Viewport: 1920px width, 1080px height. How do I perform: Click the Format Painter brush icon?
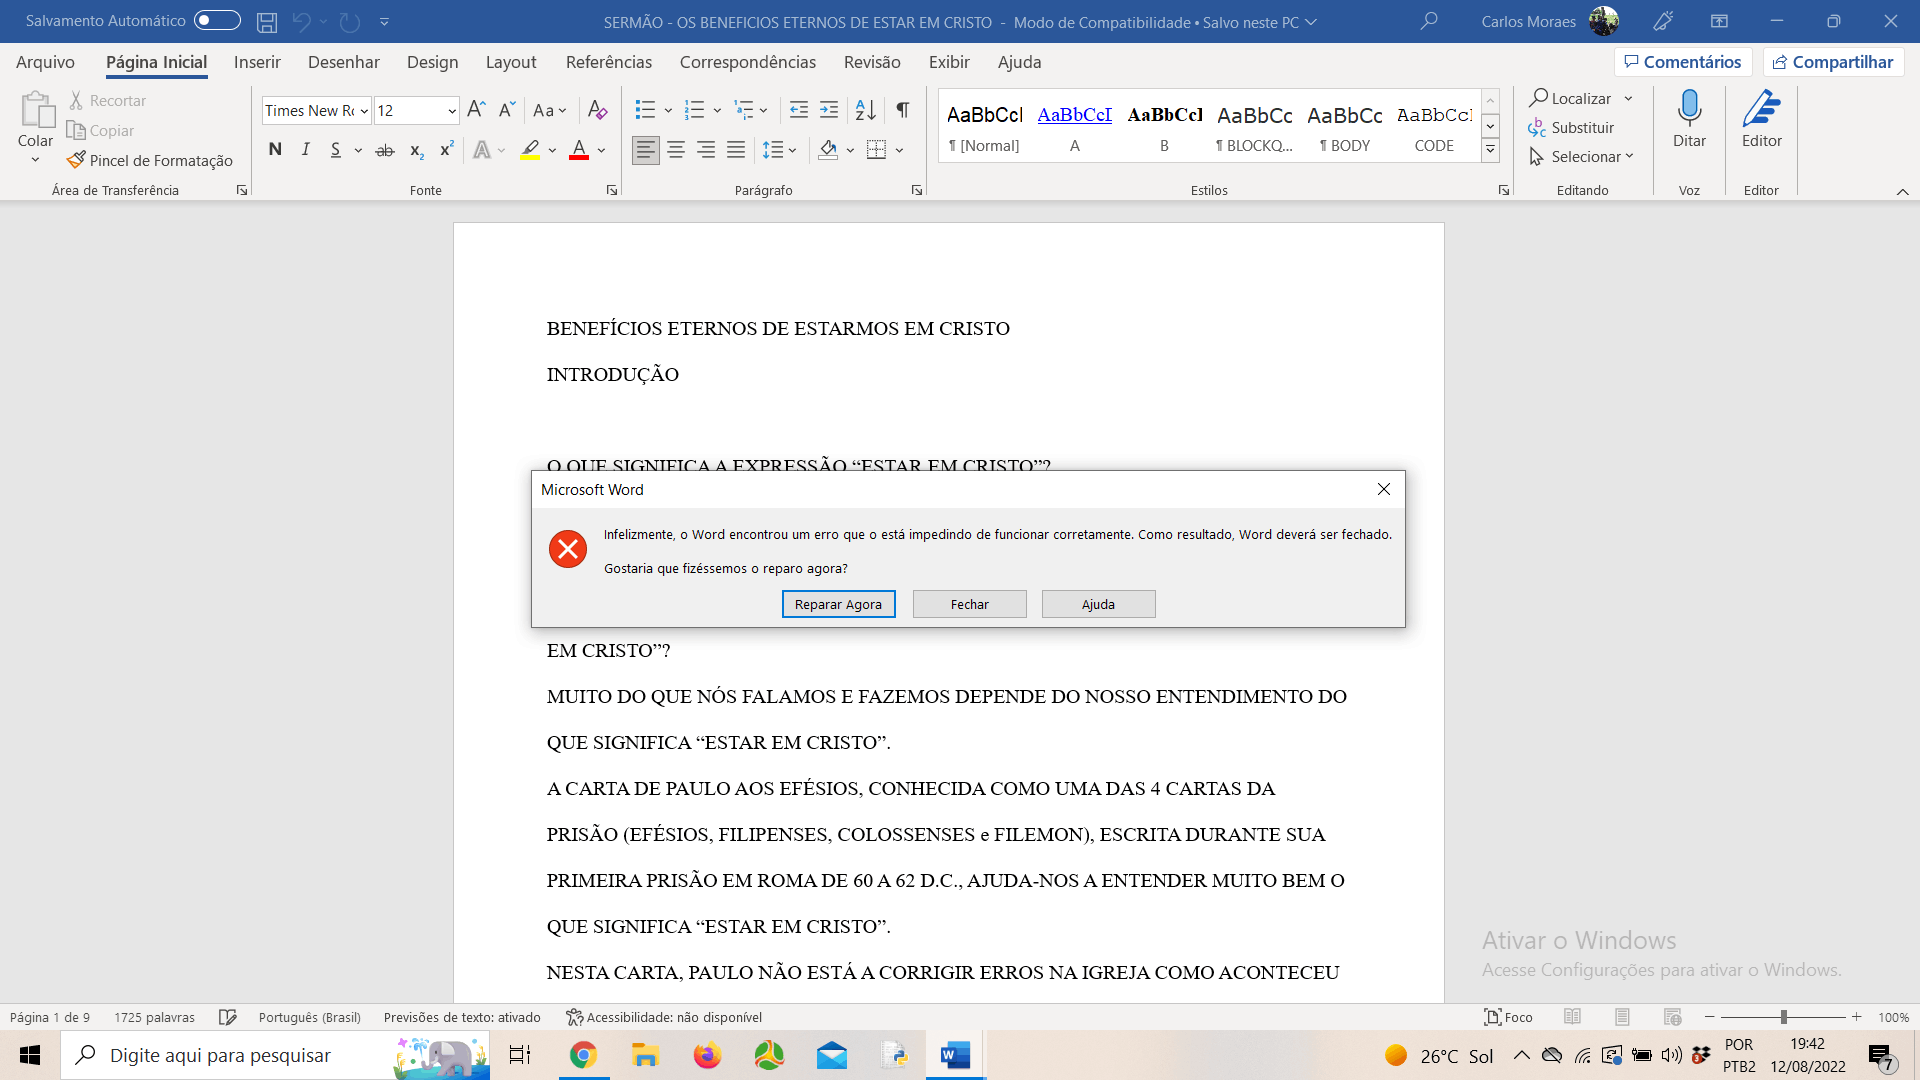point(76,160)
